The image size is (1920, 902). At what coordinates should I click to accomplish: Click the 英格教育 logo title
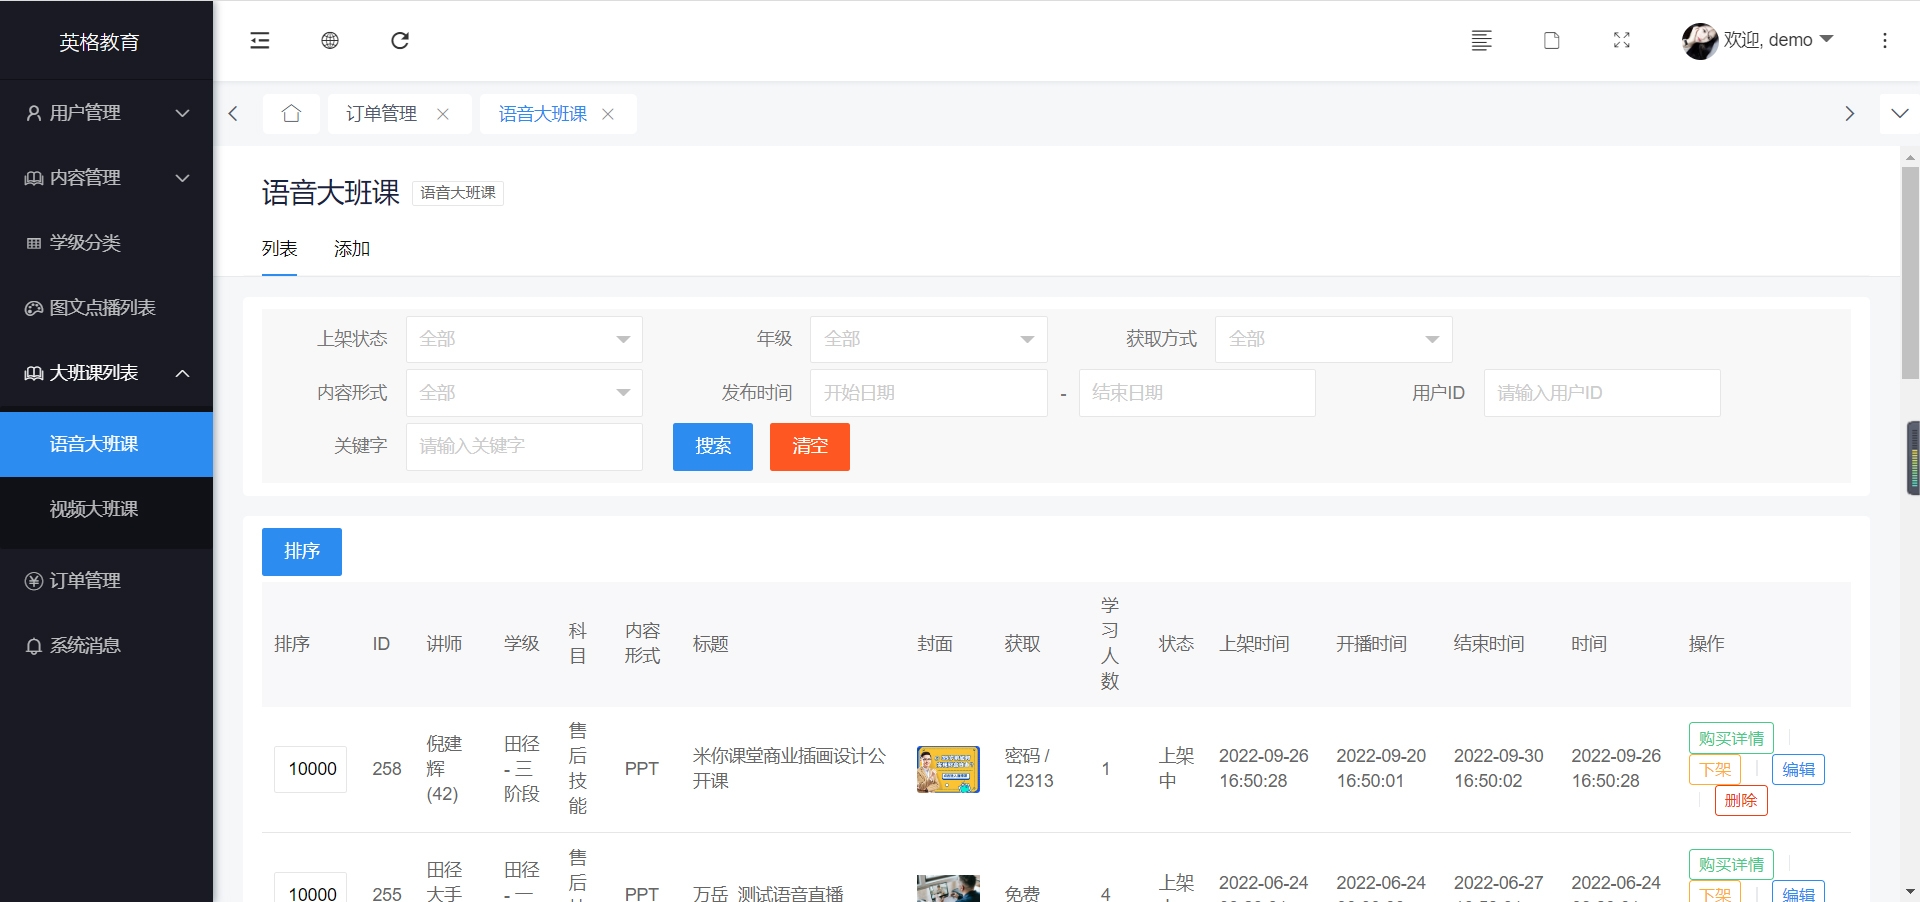tap(99, 42)
